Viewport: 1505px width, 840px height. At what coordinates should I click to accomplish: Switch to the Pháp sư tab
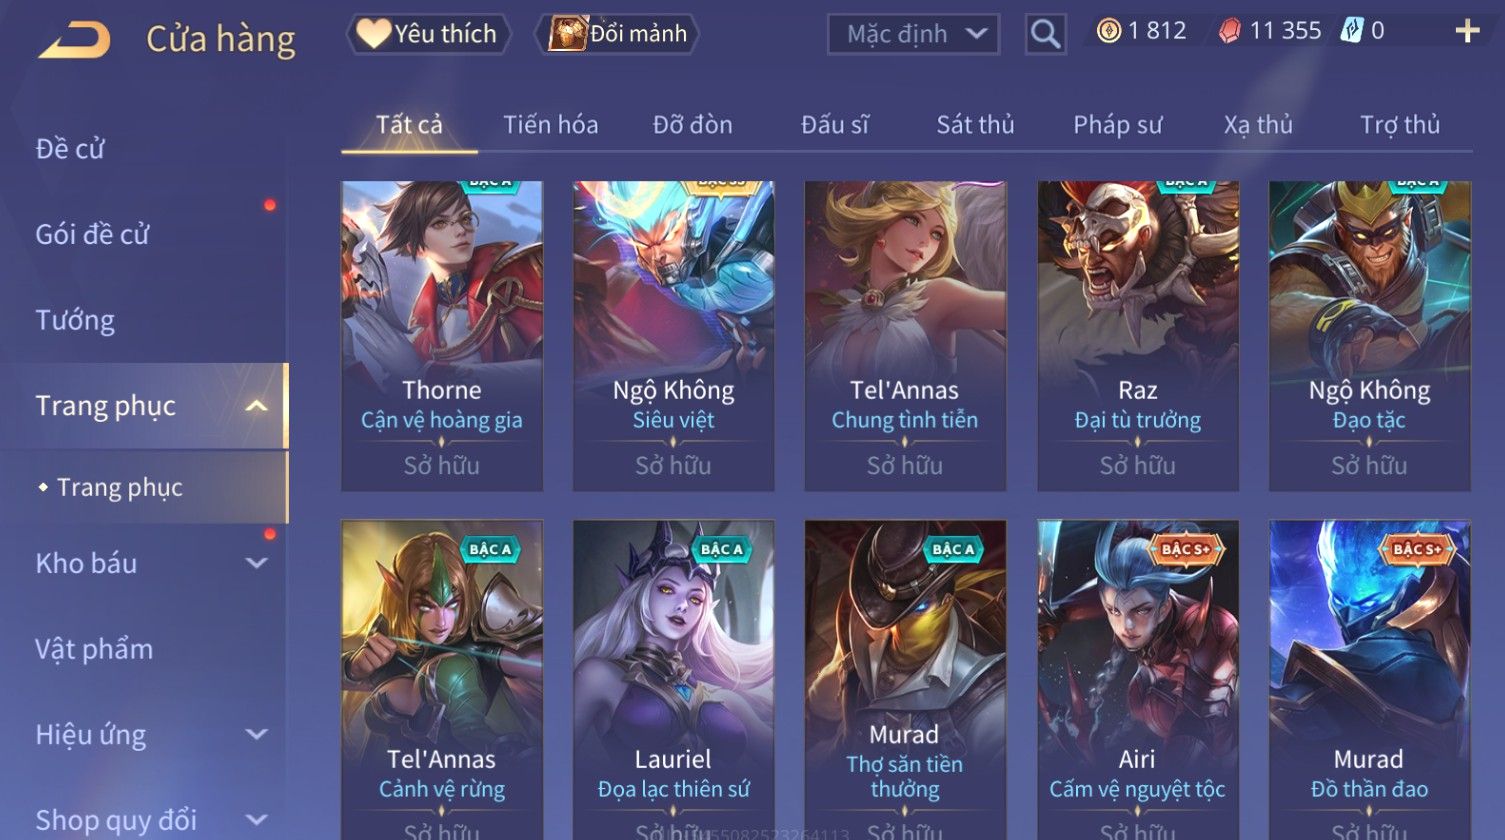pyautogui.click(x=1117, y=125)
